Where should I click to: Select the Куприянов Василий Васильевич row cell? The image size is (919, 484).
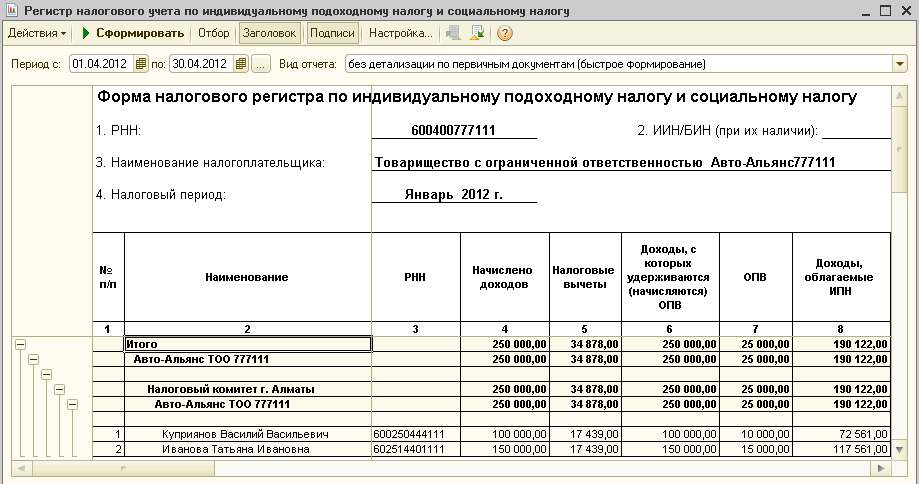(247, 435)
